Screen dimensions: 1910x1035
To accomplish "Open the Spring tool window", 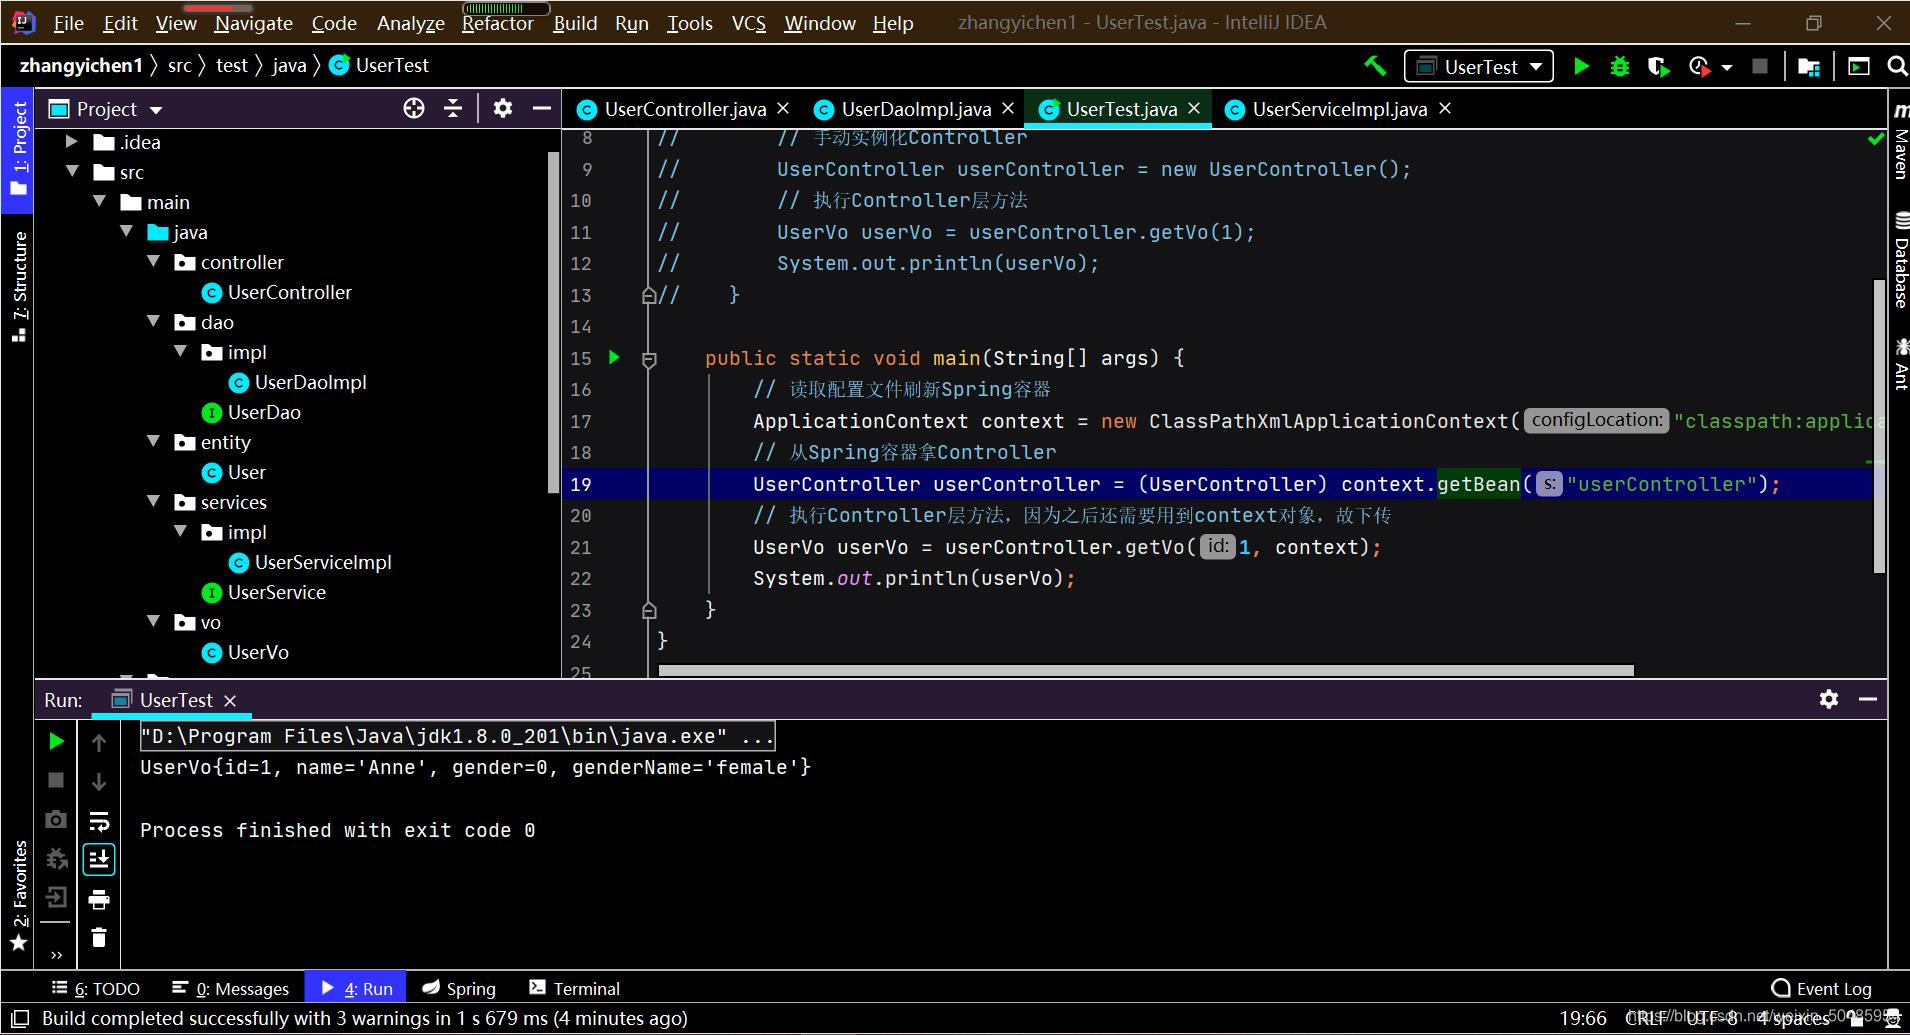I will (x=459, y=988).
